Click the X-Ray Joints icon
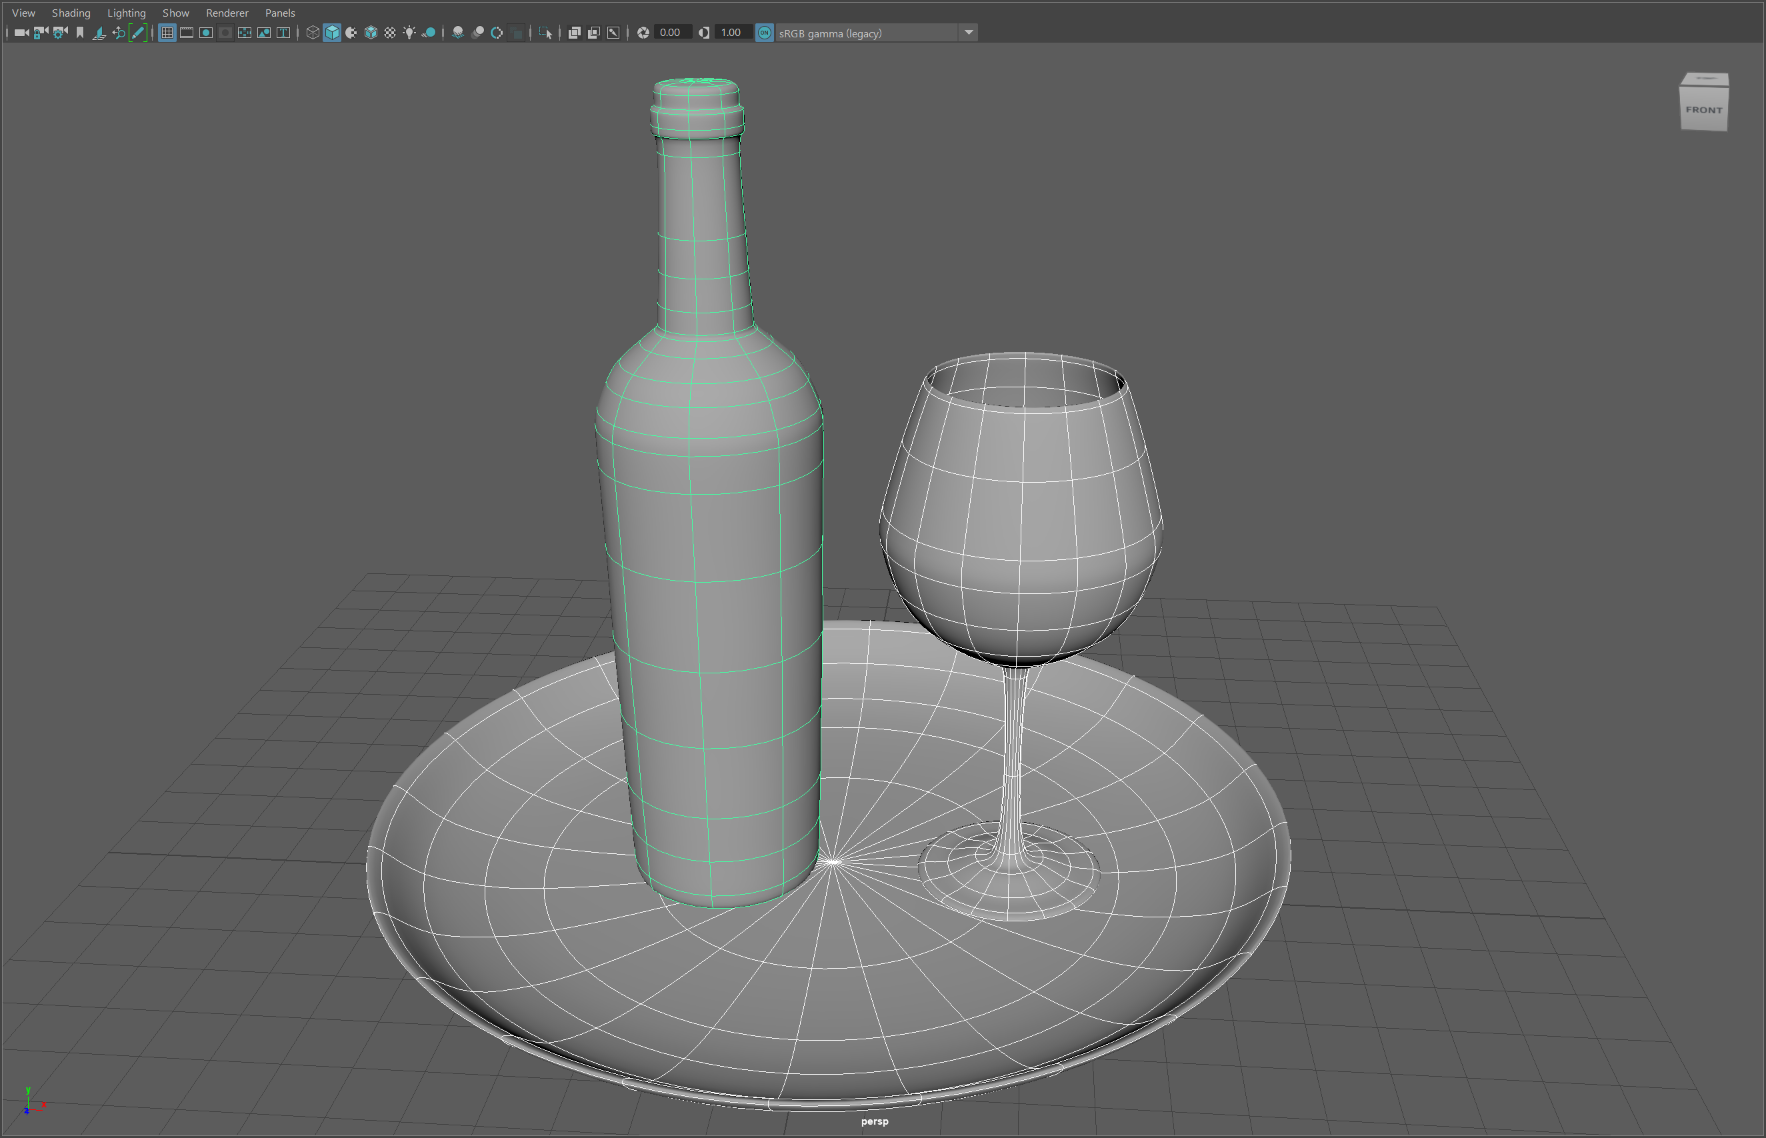The height and width of the screenshot is (1138, 1766). tap(613, 33)
